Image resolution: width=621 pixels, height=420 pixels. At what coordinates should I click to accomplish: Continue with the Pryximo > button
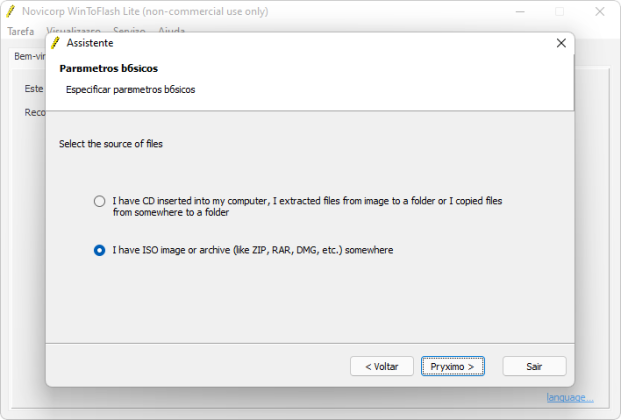[x=453, y=367]
